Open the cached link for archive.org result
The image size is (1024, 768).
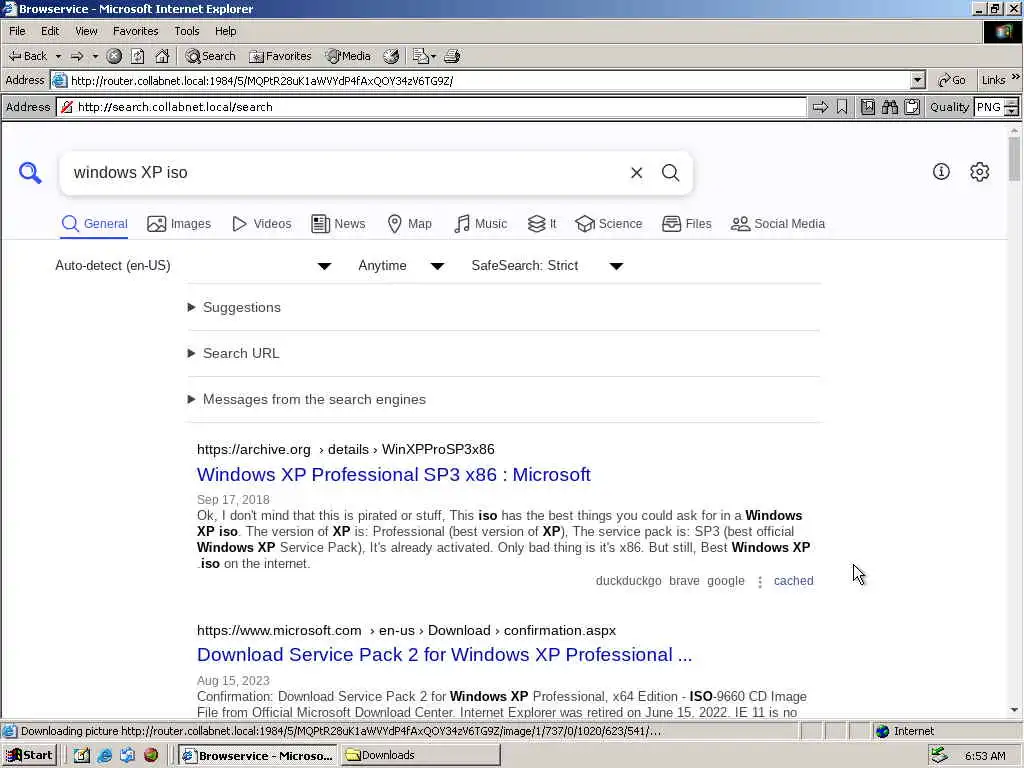[x=793, y=581]
